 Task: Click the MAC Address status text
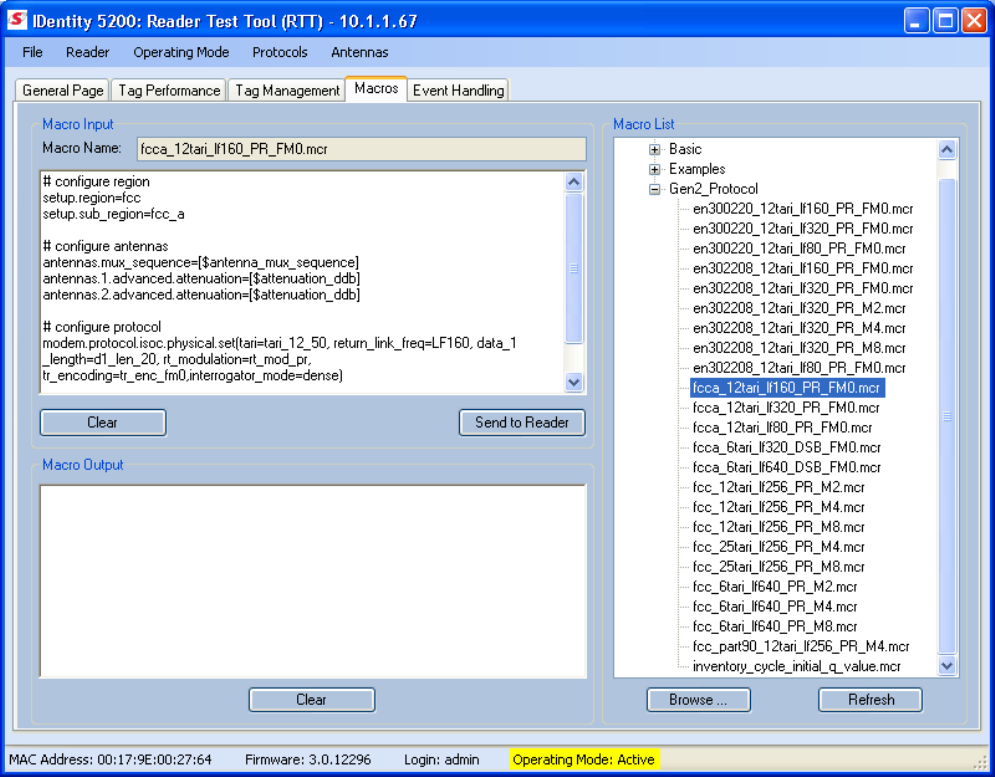(110, 759)
